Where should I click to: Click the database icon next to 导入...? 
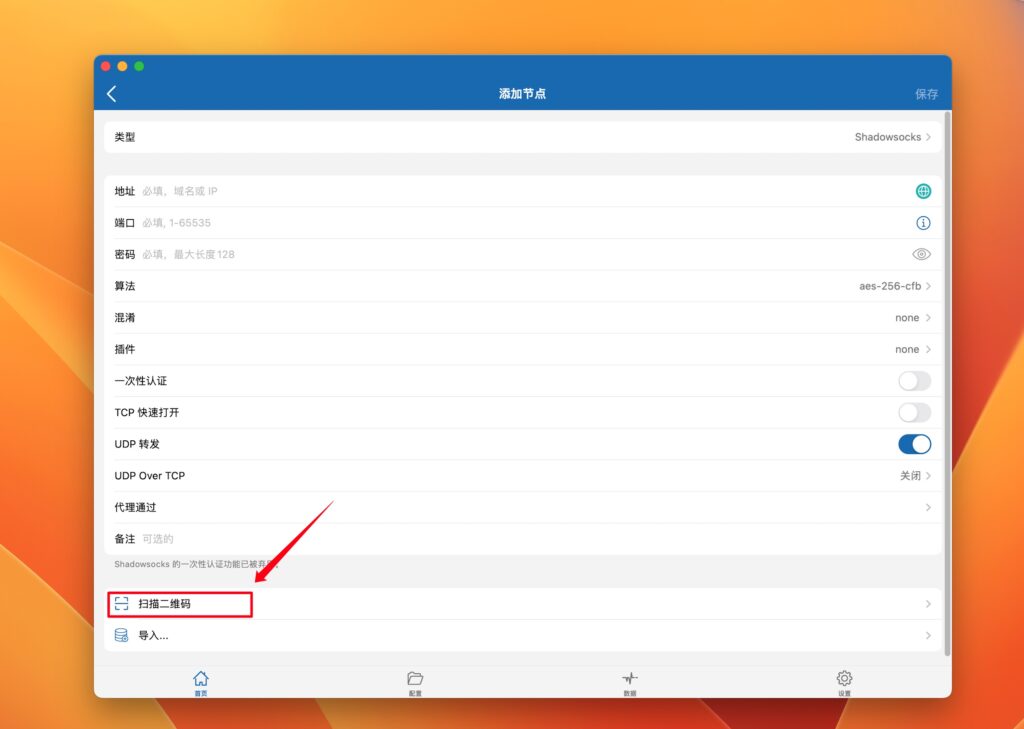tap(121, 635)
